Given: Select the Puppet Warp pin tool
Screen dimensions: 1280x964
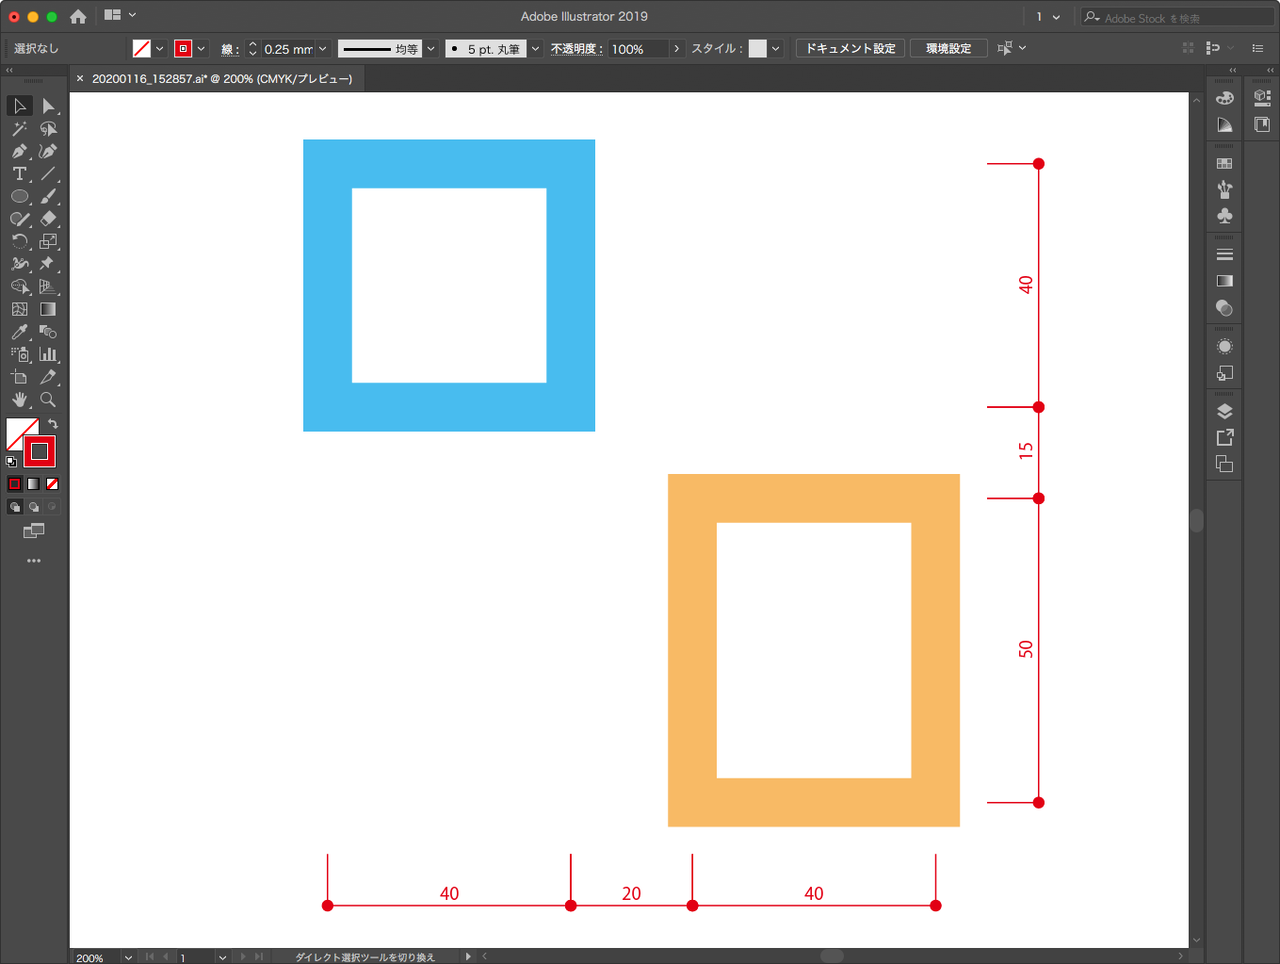Looking at the screenshot, I should 48,264.
